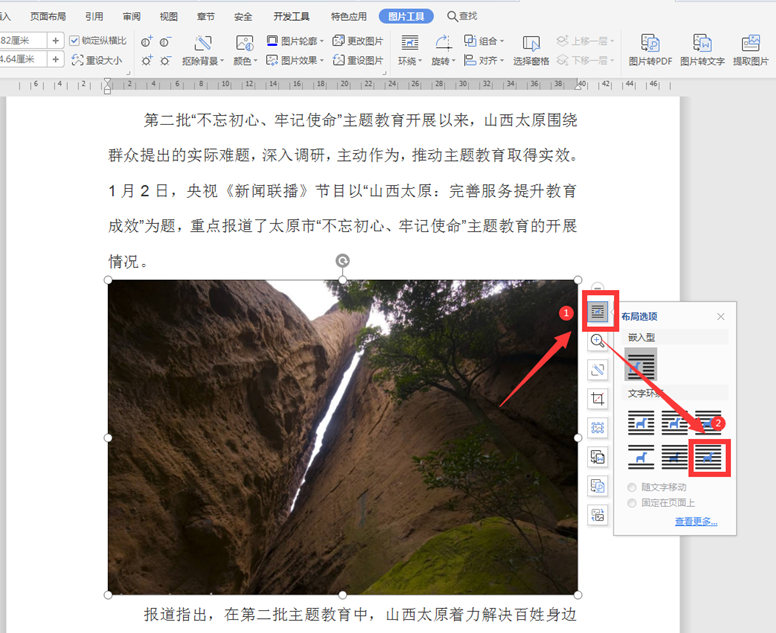
Task: Select the 嵌入型 inline layout thumbnail
Action: tap(641, 364)
